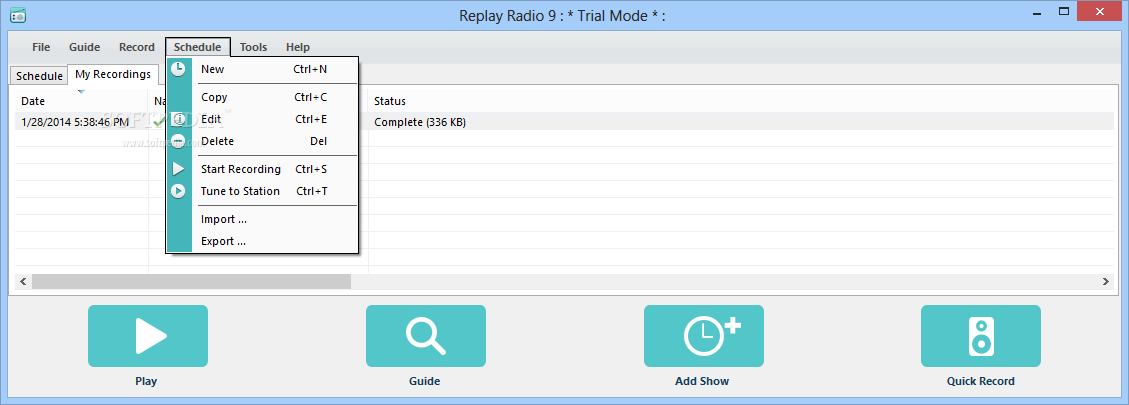Click the magnifier Guide tile
This screenshot has width=1129, height=405.
point(426,336)
